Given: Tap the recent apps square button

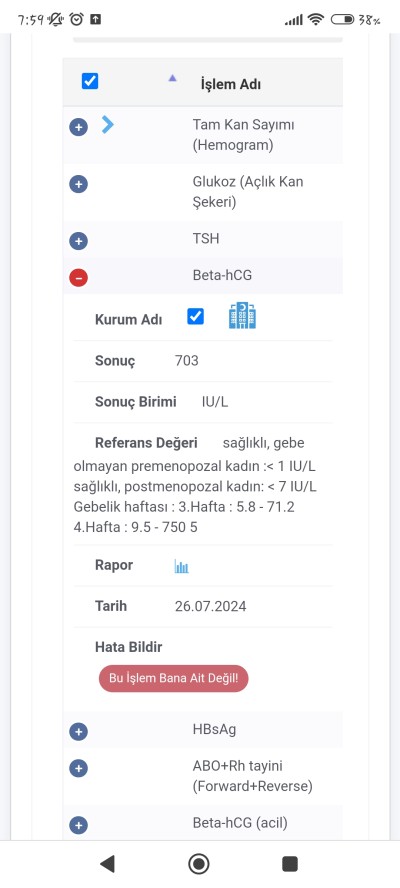Looking at the screenshot, I should tap(290, 864).
